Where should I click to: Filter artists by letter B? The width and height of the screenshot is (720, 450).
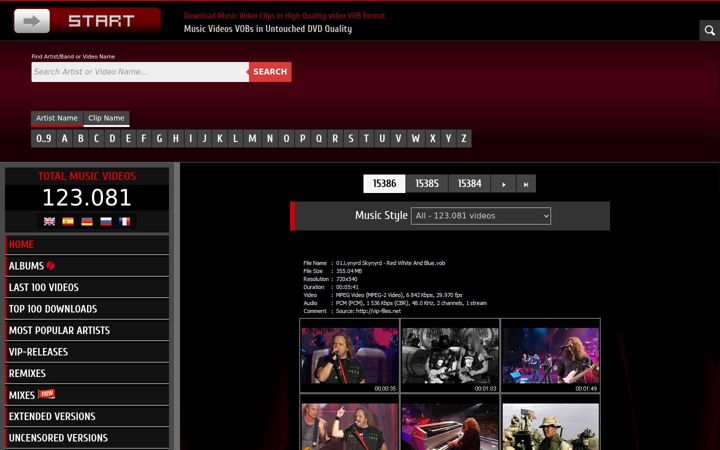81,139
